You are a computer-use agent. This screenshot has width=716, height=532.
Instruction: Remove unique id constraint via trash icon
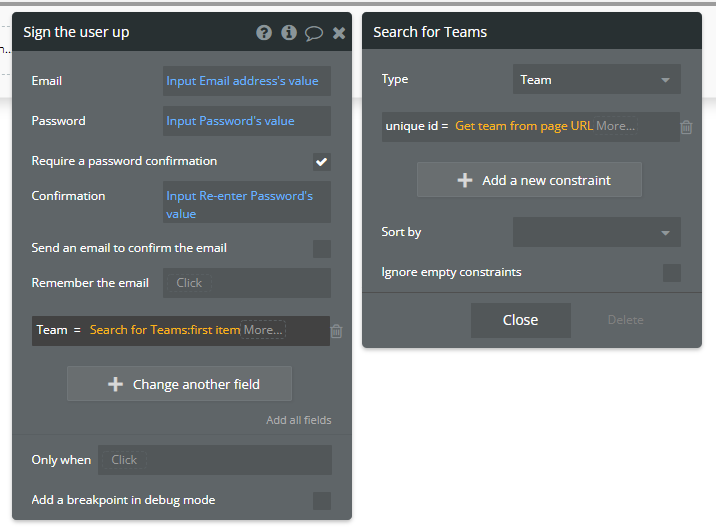tap(686, 127)
